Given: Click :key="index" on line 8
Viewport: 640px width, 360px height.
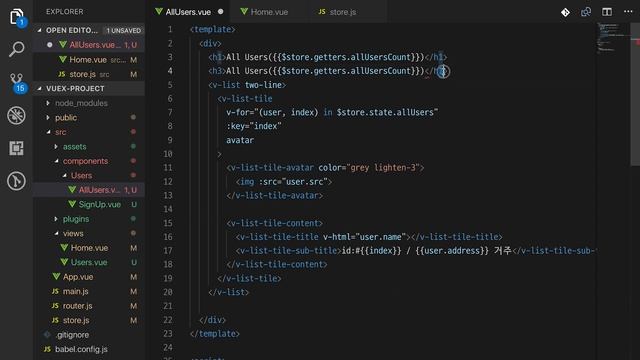Looking at the screenshot, I should coord(254,126).
